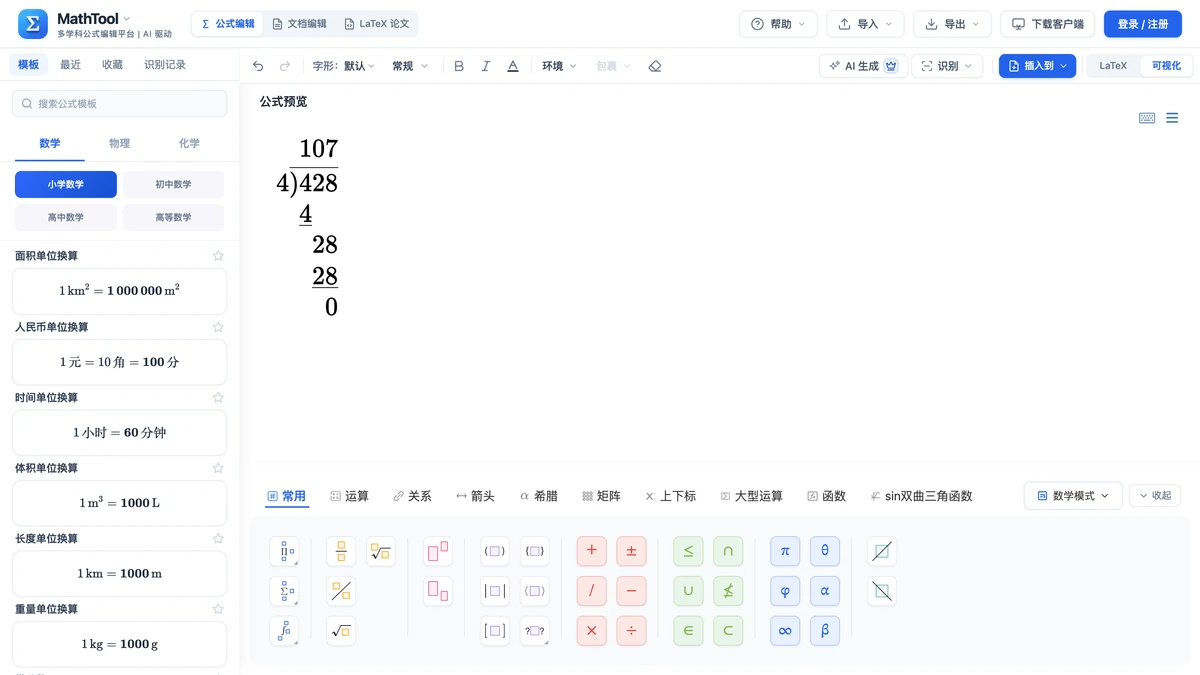Expand the 环境 environment dropdown
This screenshot has width=1200, height=675.
[x=560, y=66]
